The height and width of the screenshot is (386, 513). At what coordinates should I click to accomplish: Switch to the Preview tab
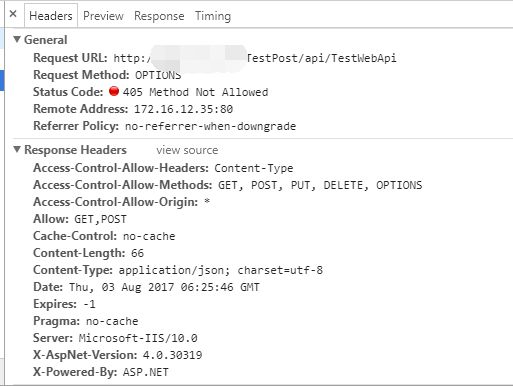(103, 16)
